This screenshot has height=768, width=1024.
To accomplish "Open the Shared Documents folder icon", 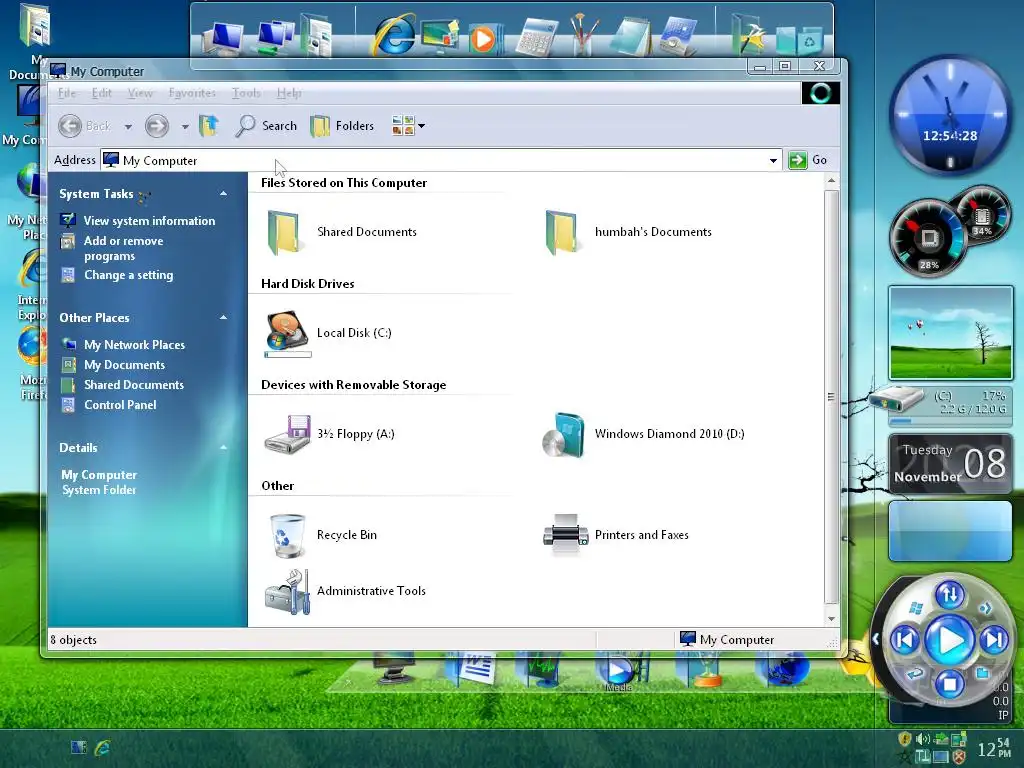I will tap(283, 232).
